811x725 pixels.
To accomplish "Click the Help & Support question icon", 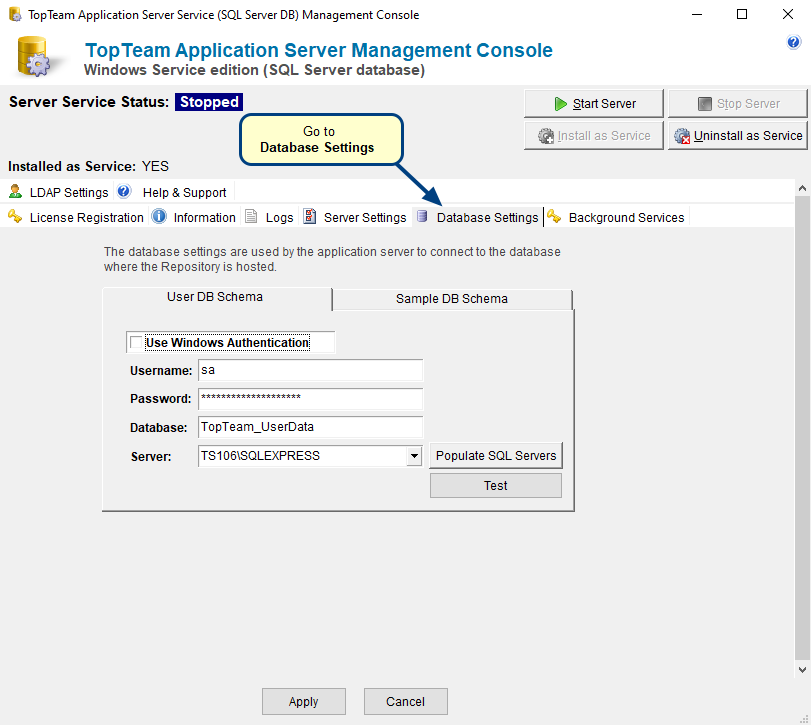I will coord(124,192).
